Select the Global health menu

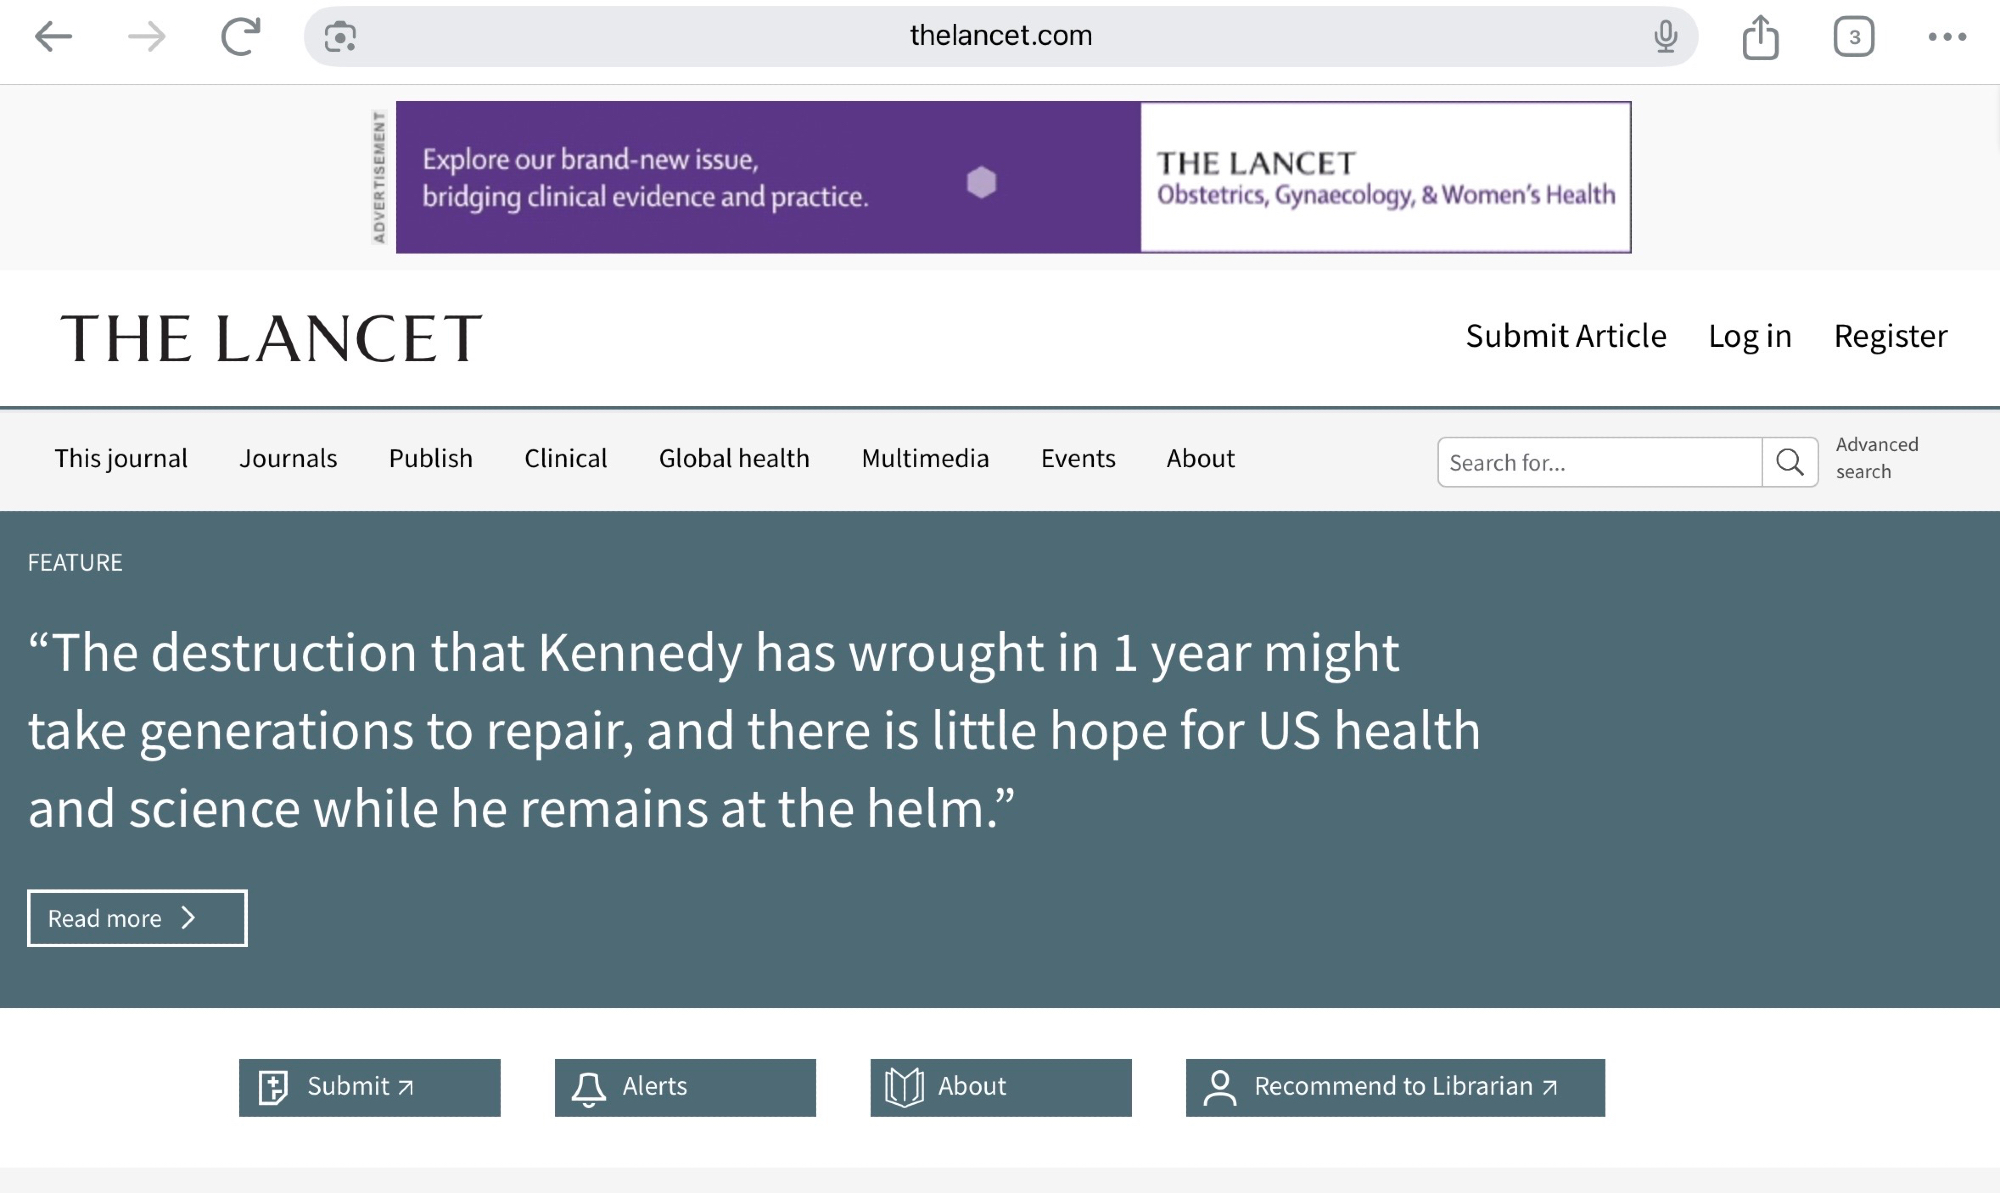pyautogui.click(x=734, y=458)
